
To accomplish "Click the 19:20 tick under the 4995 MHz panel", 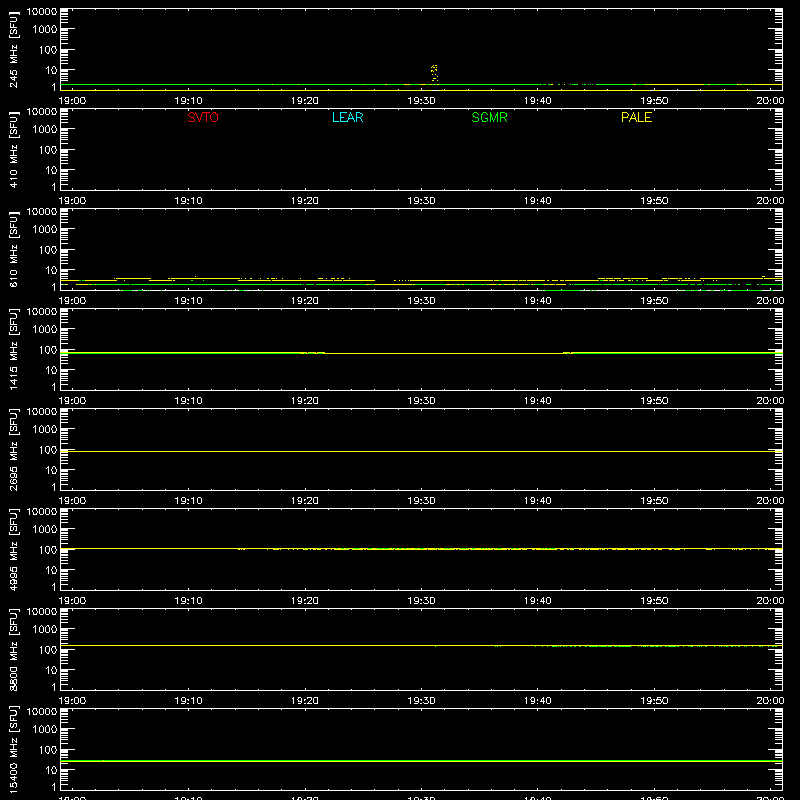I will [x=305, y=601].
